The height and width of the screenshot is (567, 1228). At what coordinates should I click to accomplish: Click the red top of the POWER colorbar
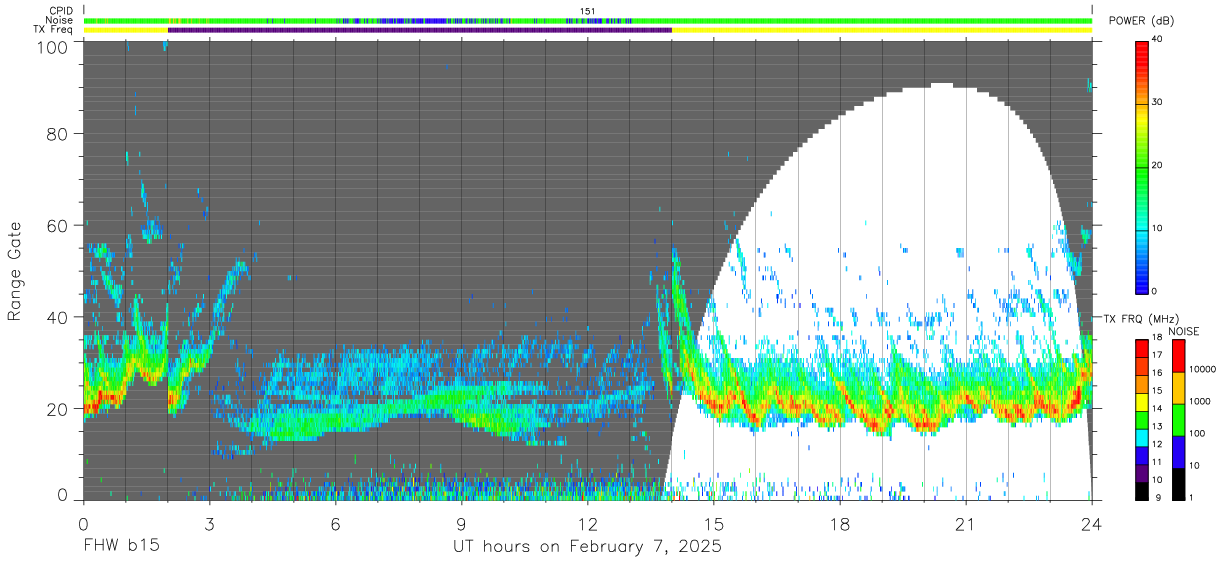click(x=1143, y=50)
